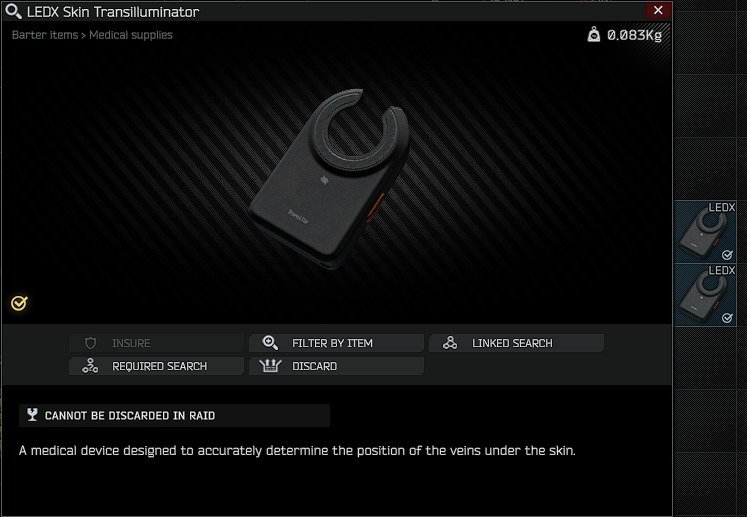Click the magnifier icon beside the LEDX title
747x517 pixels.
tap(13, 11)
